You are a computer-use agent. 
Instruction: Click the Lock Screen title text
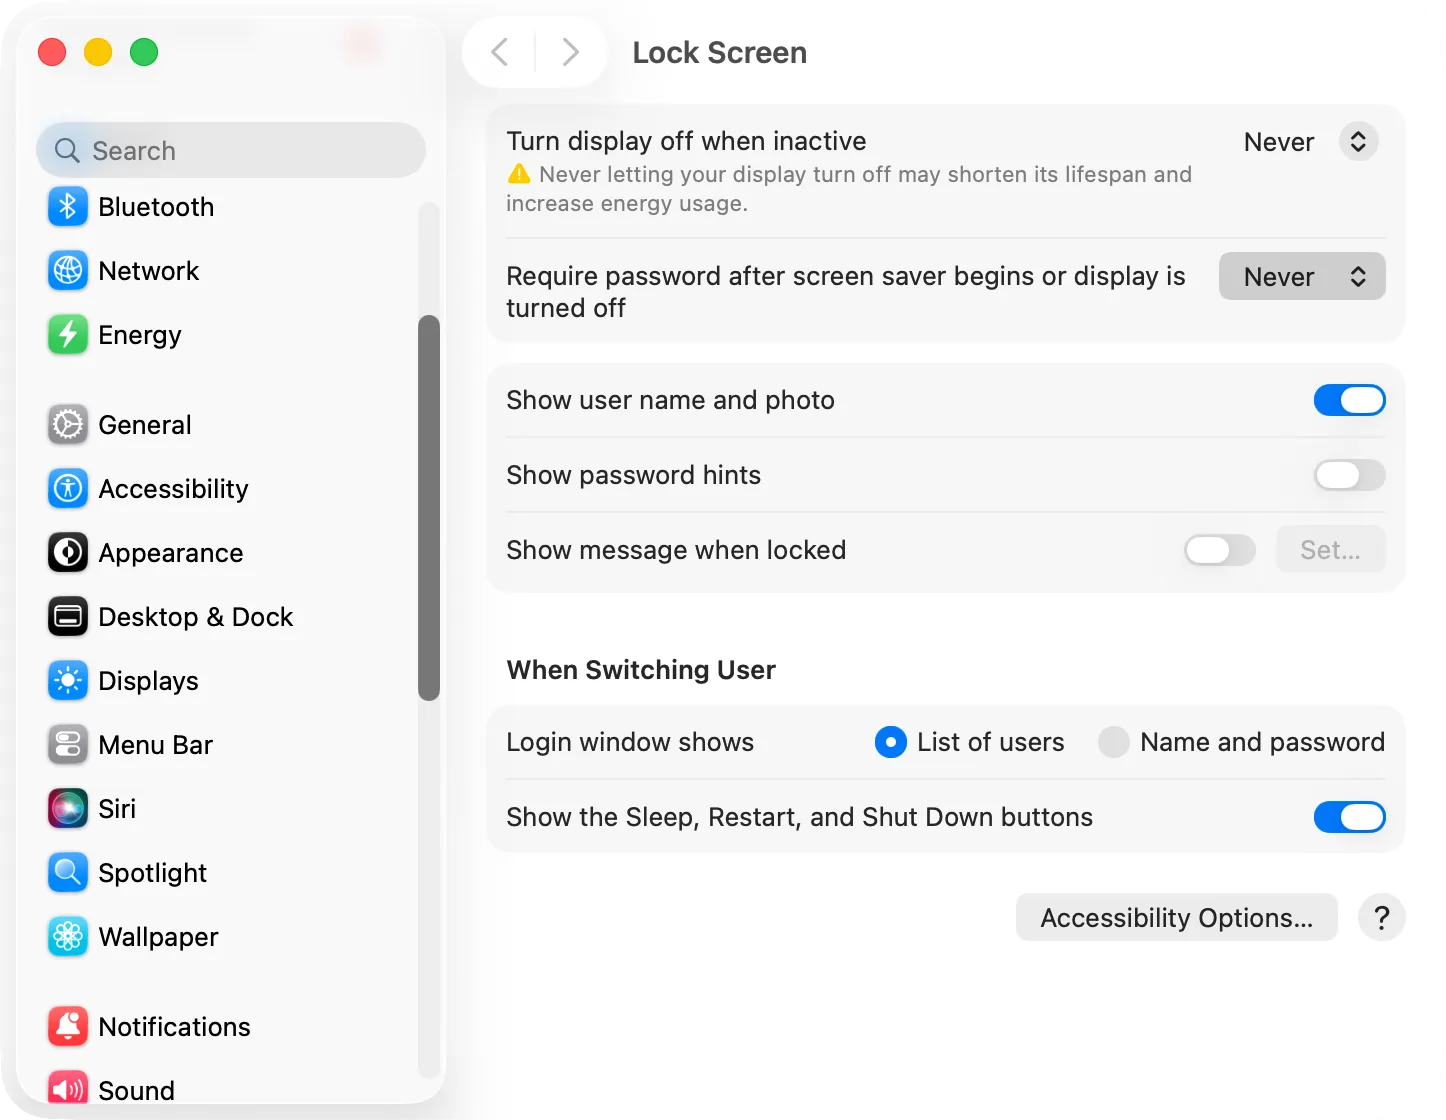[719, 52]
